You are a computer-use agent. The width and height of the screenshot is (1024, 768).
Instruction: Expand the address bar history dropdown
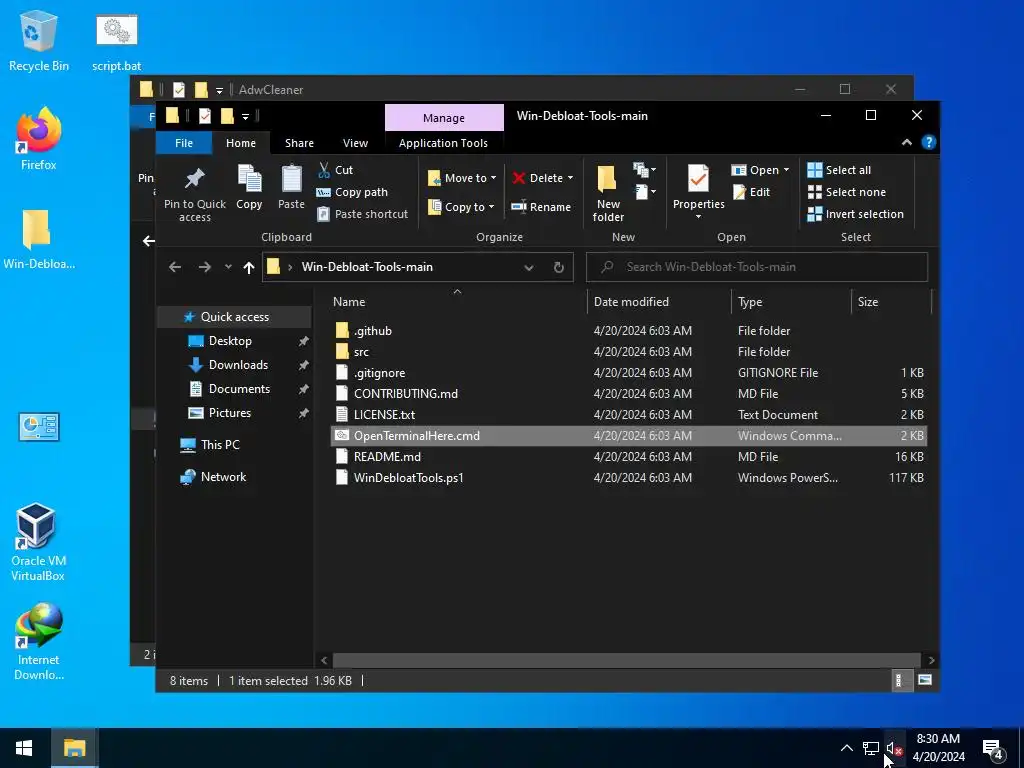point(529,267)
